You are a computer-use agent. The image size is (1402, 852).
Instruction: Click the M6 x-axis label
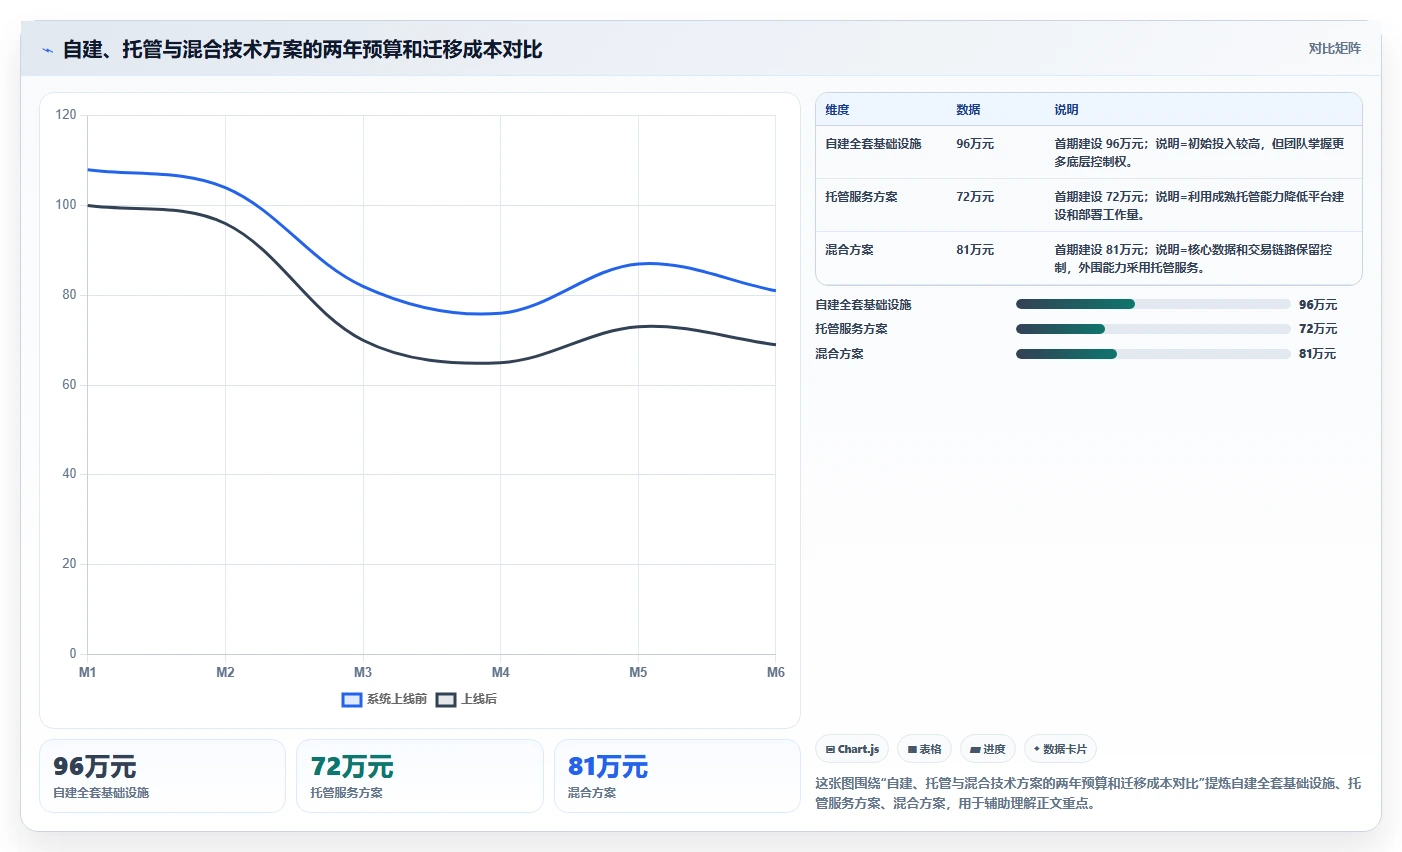point(776,672)
